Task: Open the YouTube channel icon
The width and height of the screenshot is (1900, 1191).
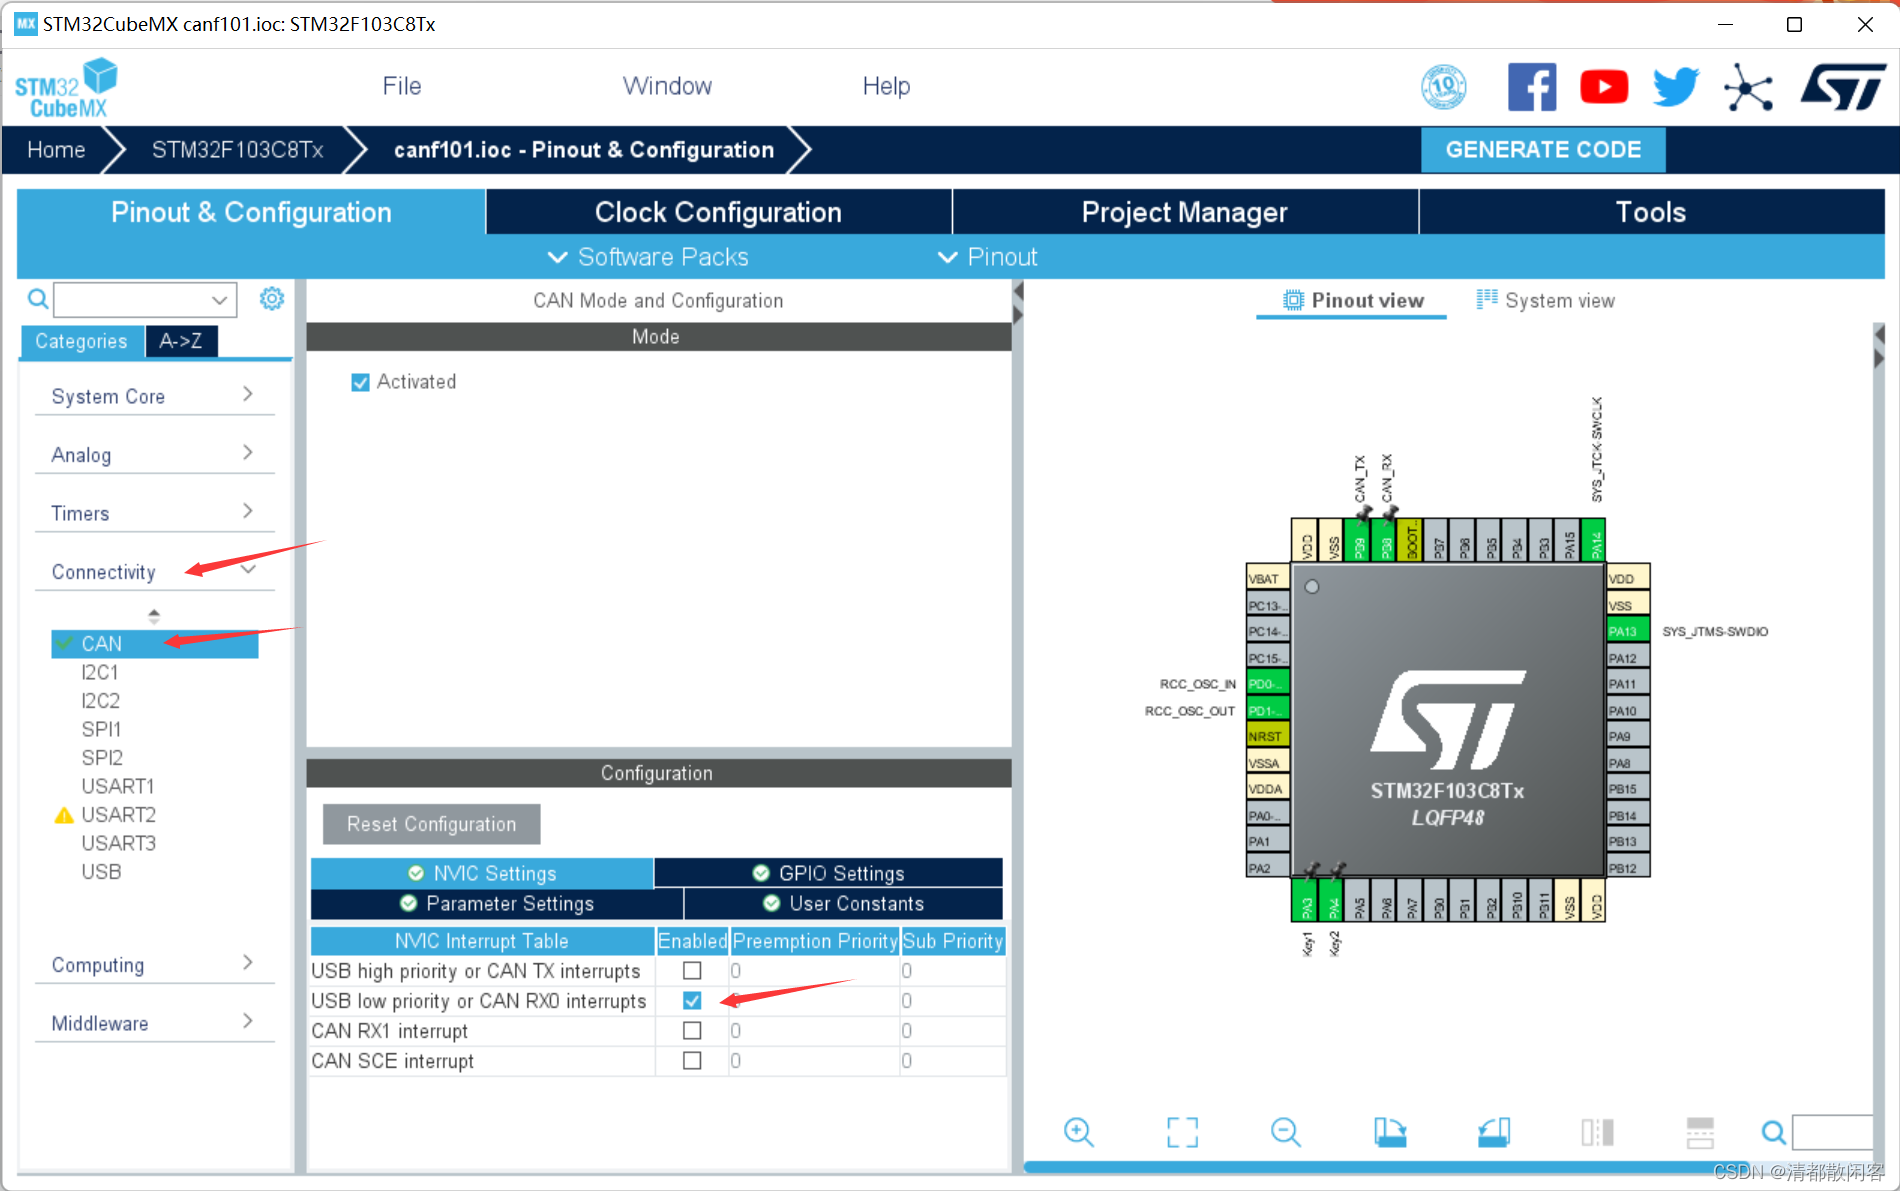Action: pos(1604,87)
